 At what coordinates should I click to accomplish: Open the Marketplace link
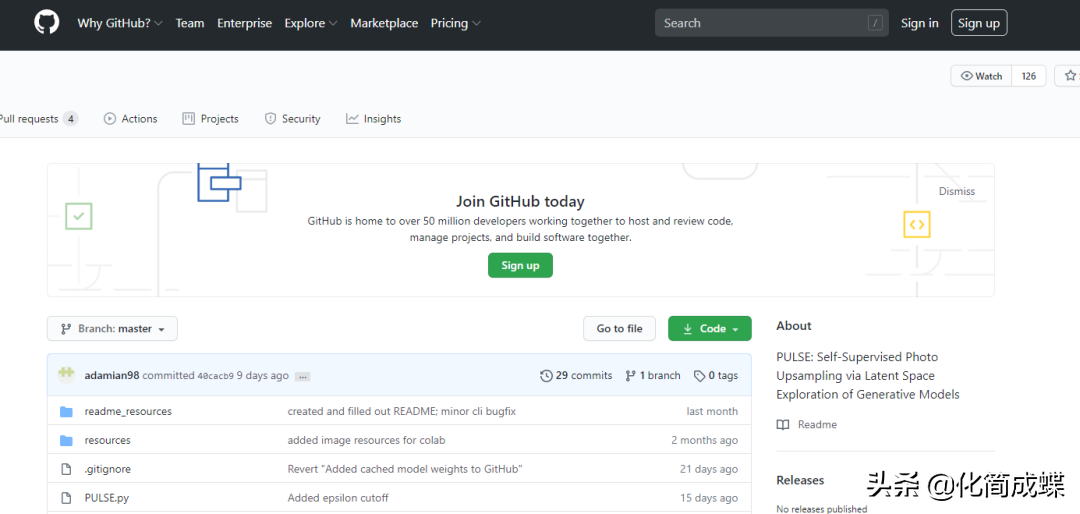click(384, 23)
